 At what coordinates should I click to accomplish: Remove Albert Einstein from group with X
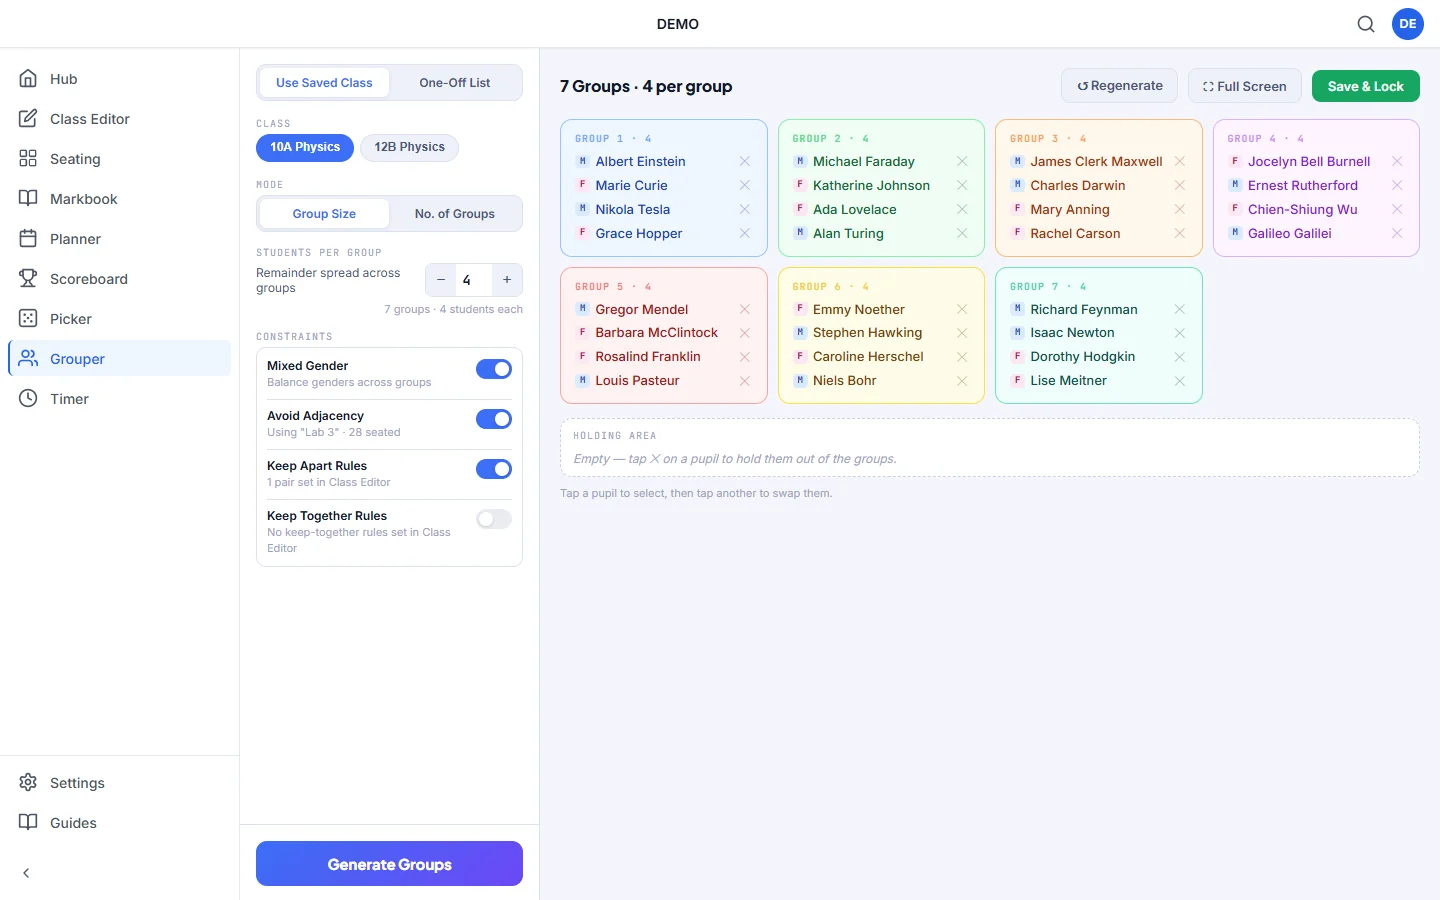[745, 161]
